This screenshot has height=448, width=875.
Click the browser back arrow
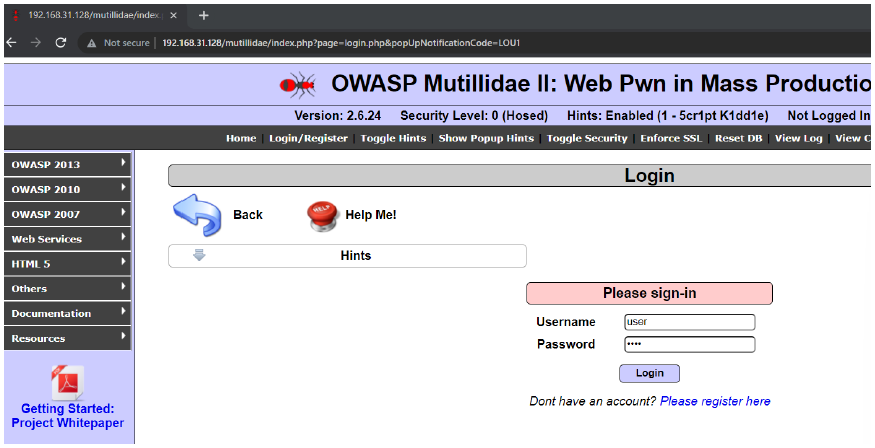(11, 42)
